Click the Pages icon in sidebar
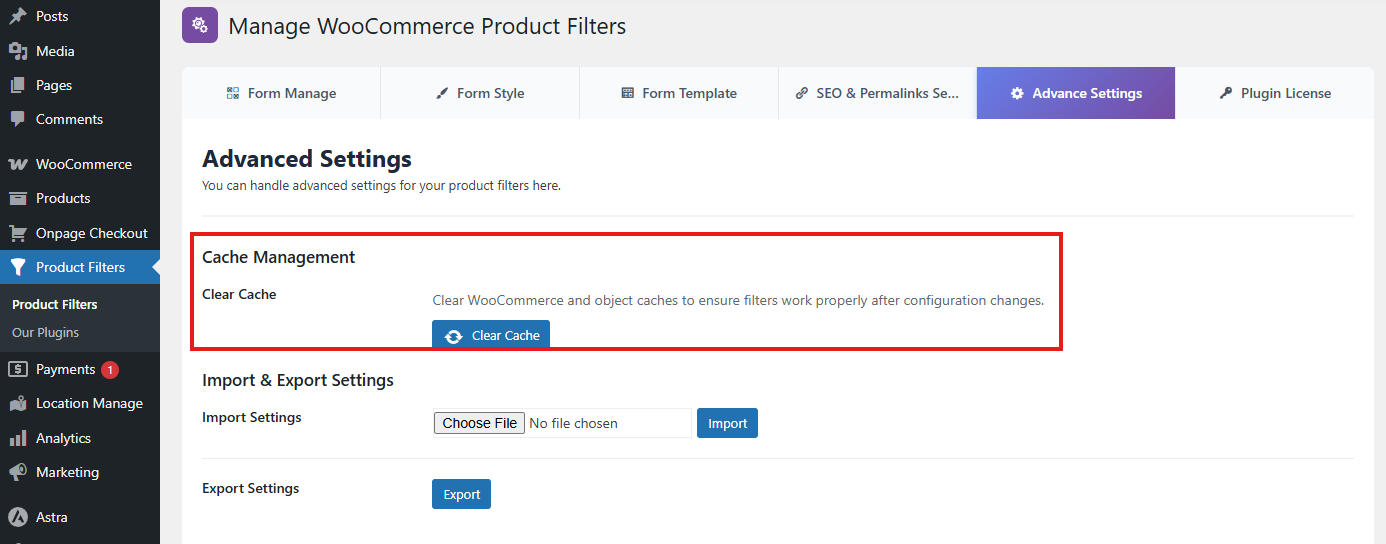1386x544 pixels. click(18, 85)
